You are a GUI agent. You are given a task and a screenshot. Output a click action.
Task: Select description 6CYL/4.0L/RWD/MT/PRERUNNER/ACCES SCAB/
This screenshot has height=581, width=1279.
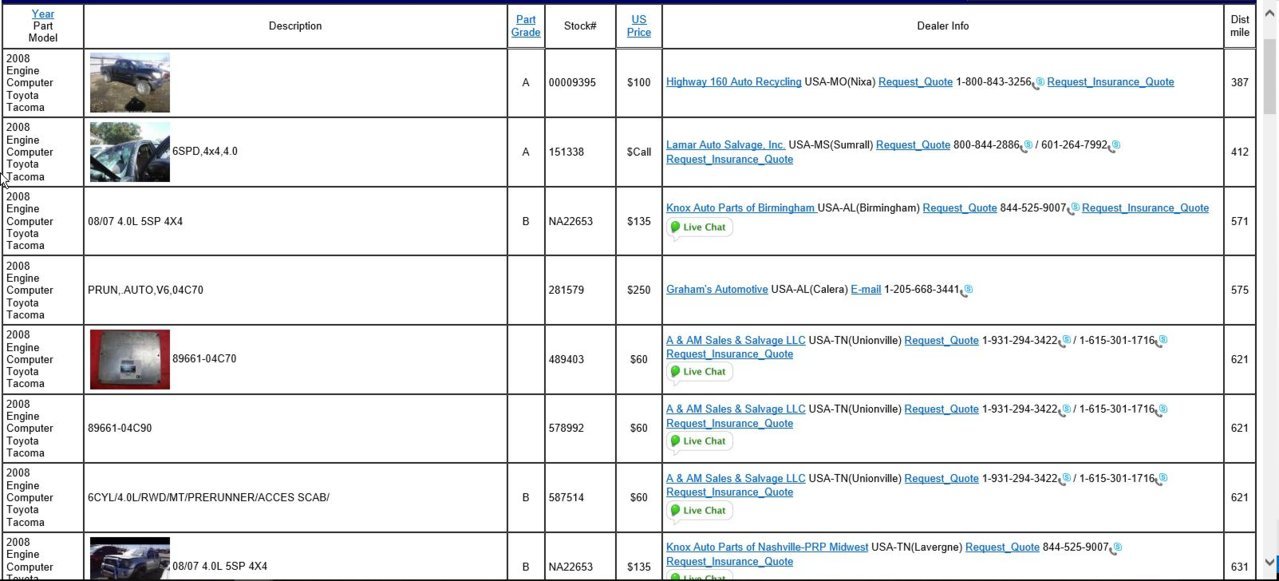(x=208, y=497)
